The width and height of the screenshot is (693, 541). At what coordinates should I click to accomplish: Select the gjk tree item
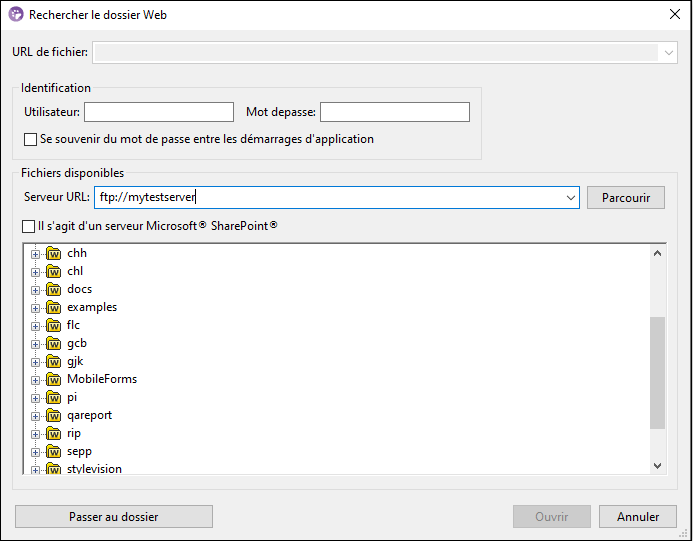[75, 362]
